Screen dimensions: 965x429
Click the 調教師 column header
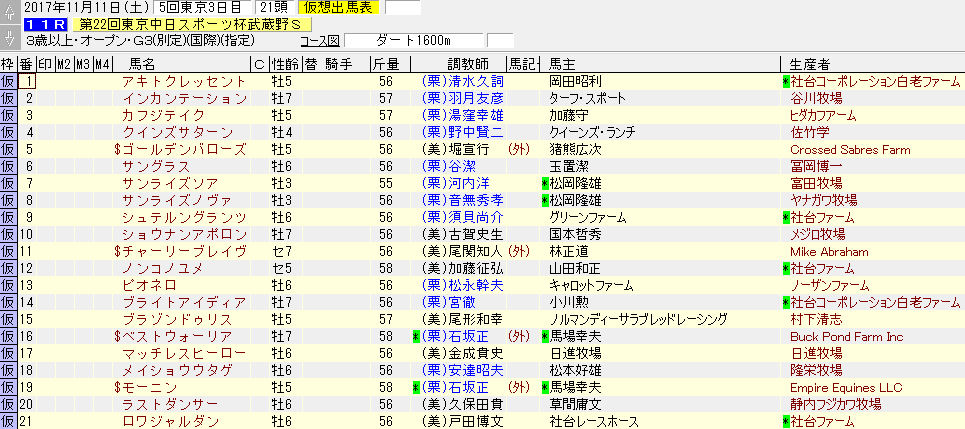pyautogui.click(x=468, y=64)
